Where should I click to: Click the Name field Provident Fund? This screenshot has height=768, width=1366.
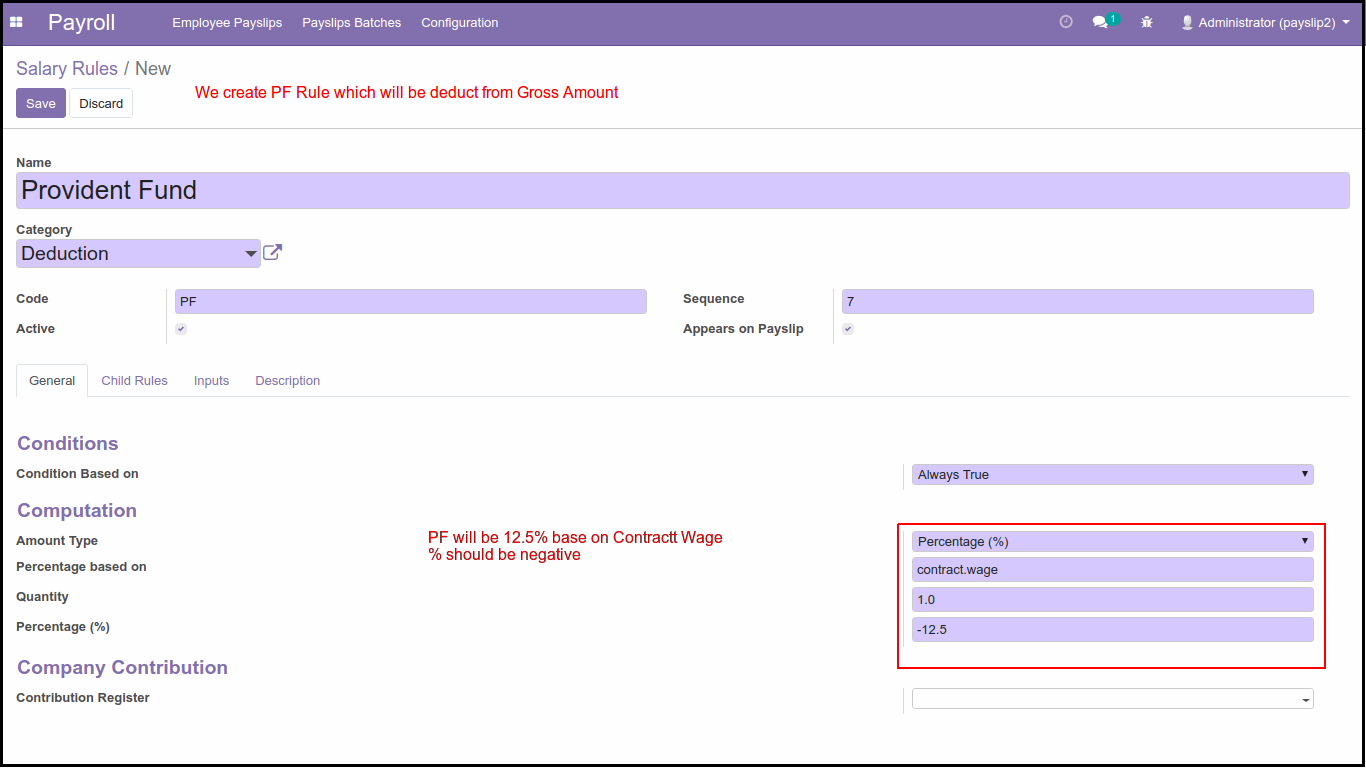pyautogui.click(x=683, y=190)
